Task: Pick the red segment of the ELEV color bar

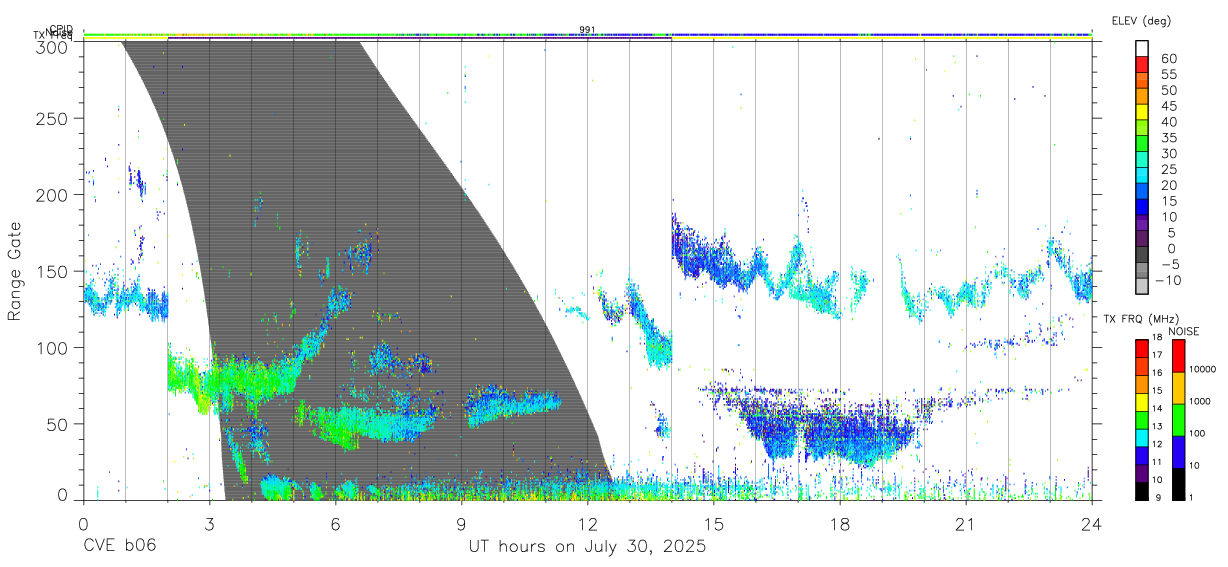Action: point(1143,66)
